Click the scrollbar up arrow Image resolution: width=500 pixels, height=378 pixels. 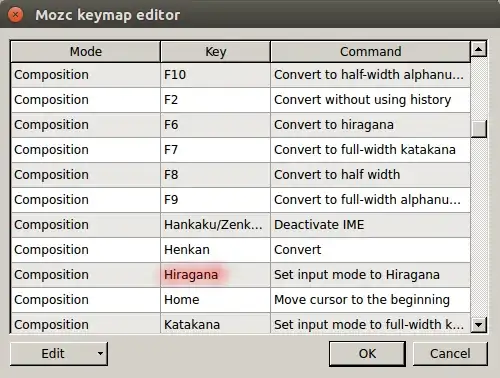pos(479,49)
